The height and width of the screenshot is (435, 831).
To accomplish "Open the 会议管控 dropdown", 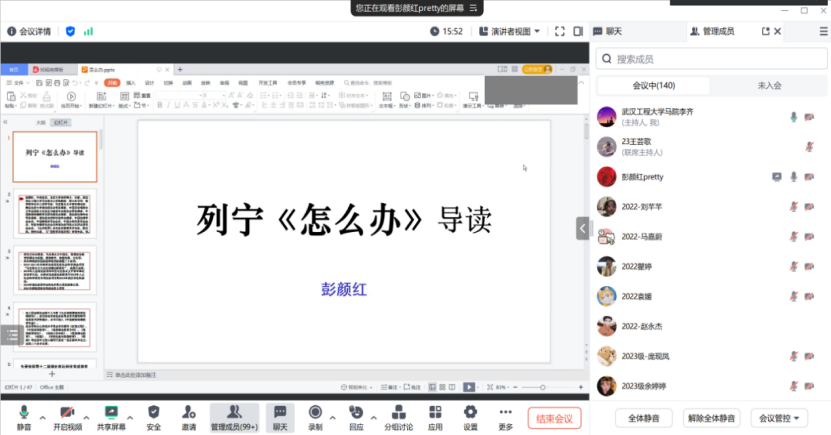I will click(x=783, y=418).
